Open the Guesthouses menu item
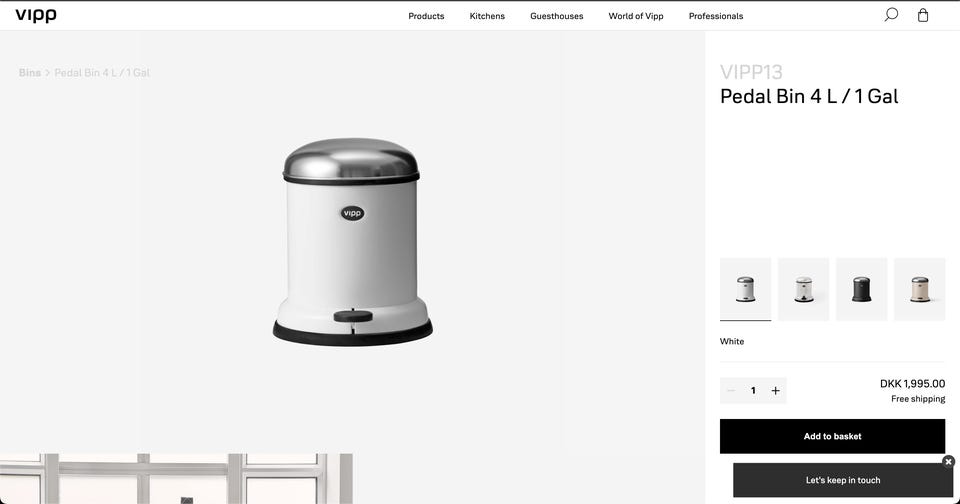960x504 pixels. tap(557, 16)
